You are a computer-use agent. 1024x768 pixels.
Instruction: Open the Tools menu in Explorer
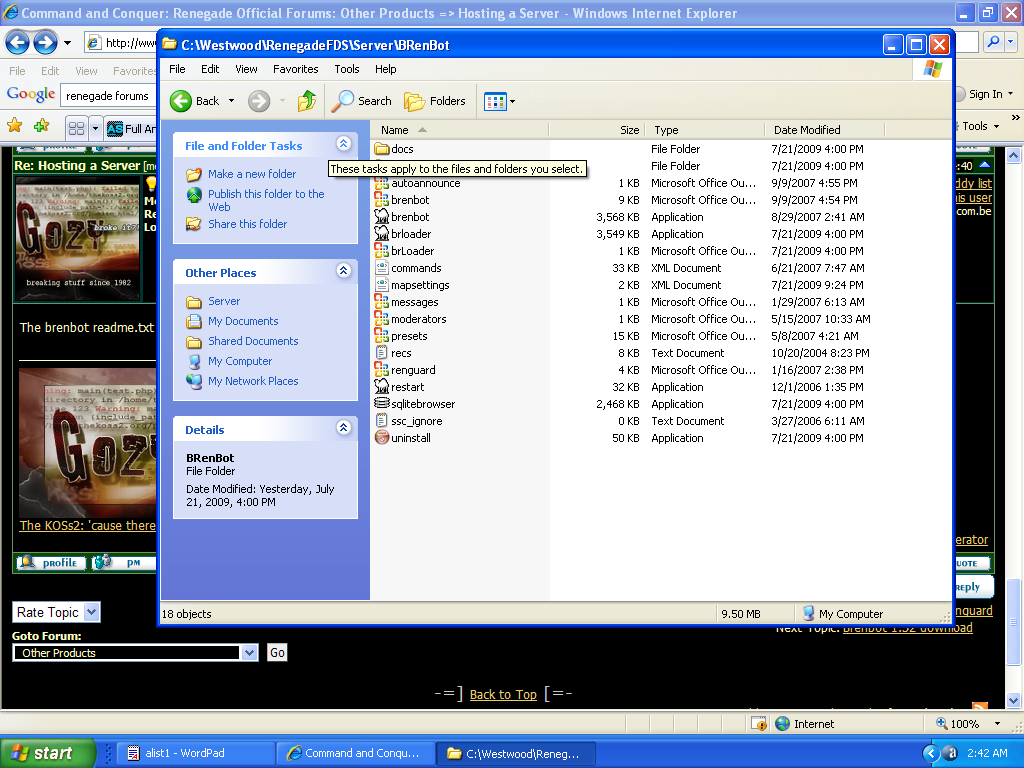pos(347,69)
